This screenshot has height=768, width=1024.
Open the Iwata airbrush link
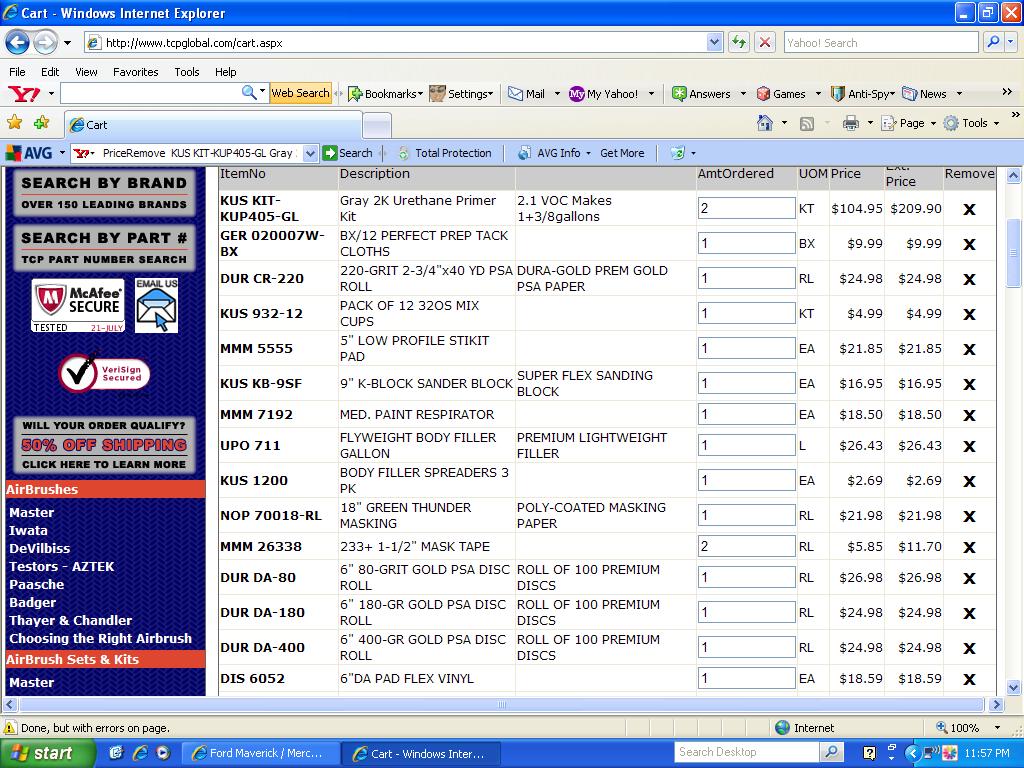coord(28,530)
